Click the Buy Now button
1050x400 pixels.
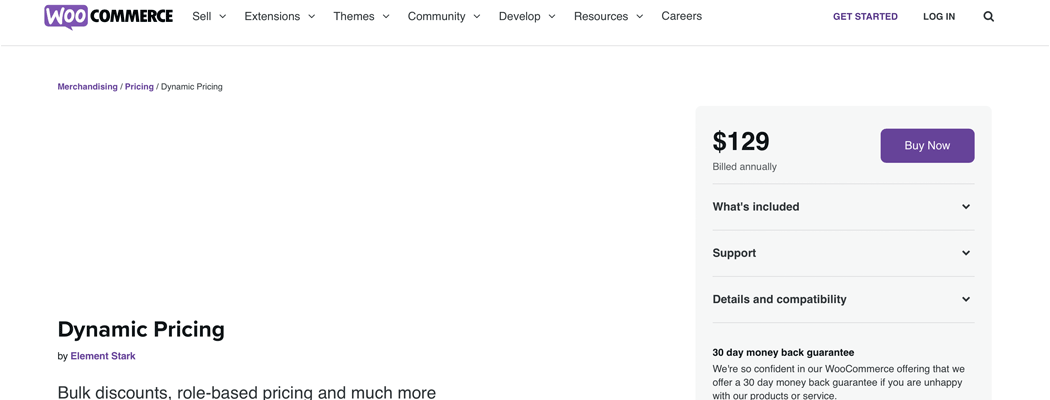point(927,145)
